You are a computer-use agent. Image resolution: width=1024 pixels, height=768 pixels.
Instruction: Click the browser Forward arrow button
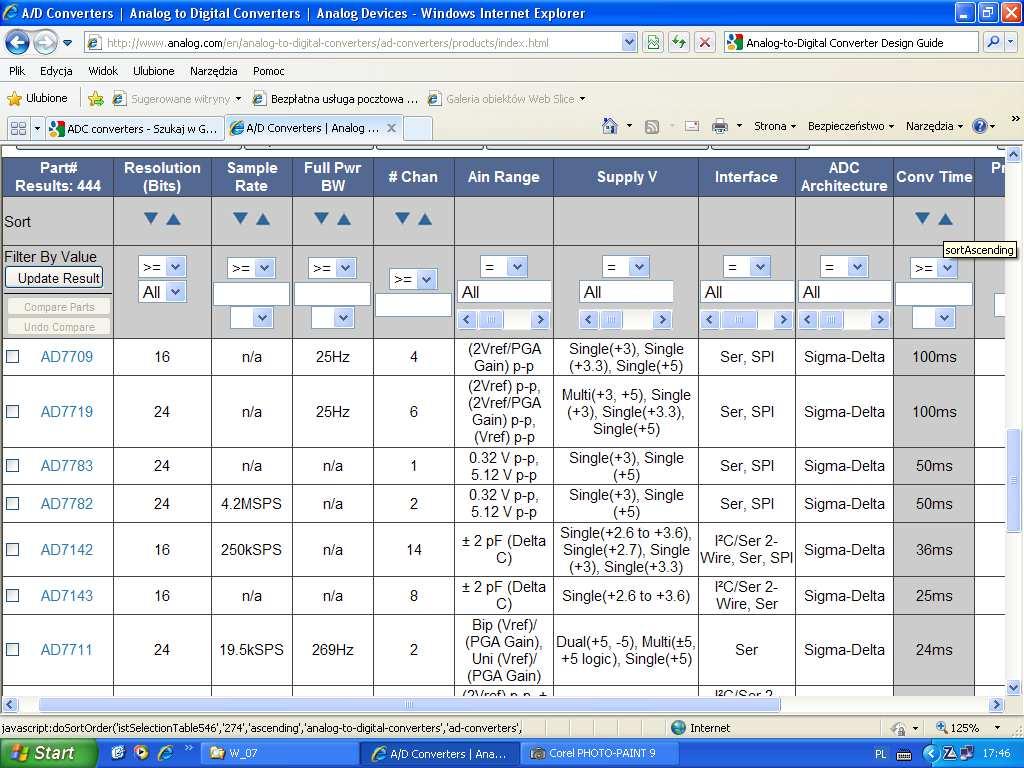(x=45, y=43)
